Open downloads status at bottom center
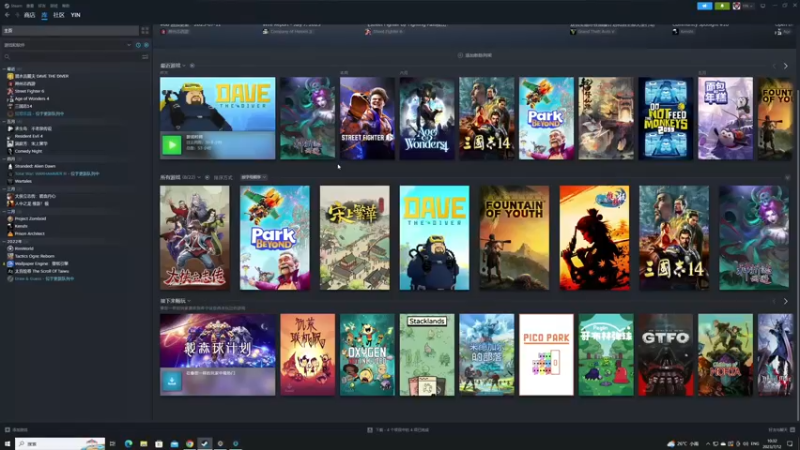Image resolution: width=800 pixels, height=450 pixels. 398,430
